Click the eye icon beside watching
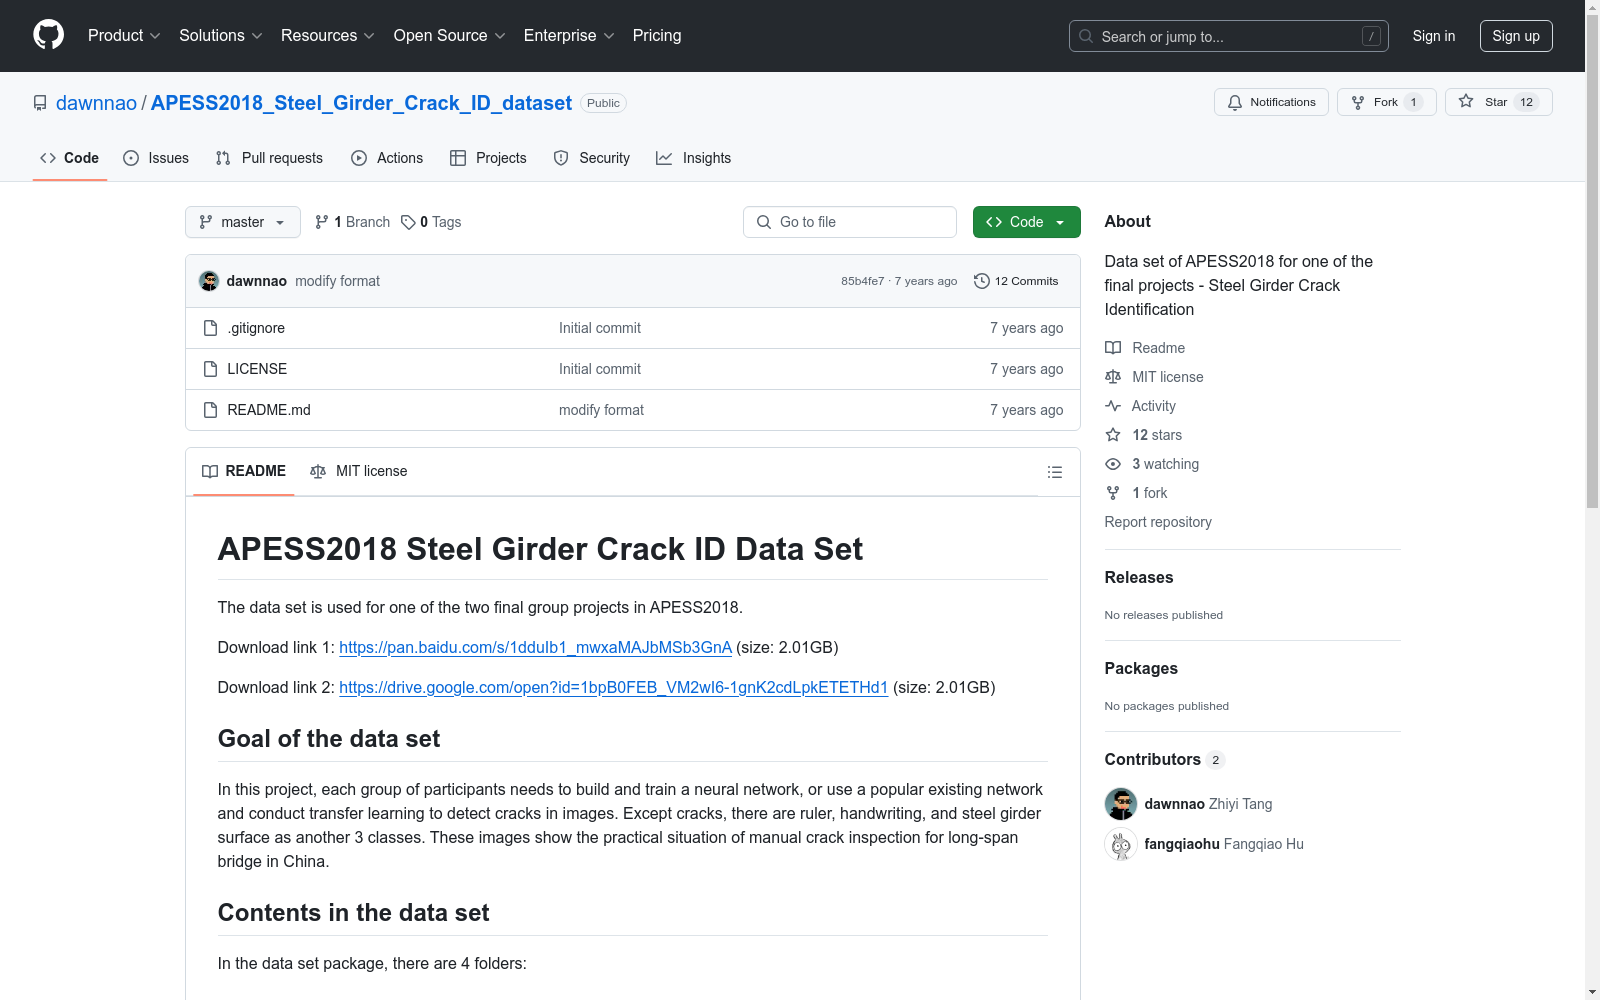The image size is (1600, 1000). [1113, 464]
